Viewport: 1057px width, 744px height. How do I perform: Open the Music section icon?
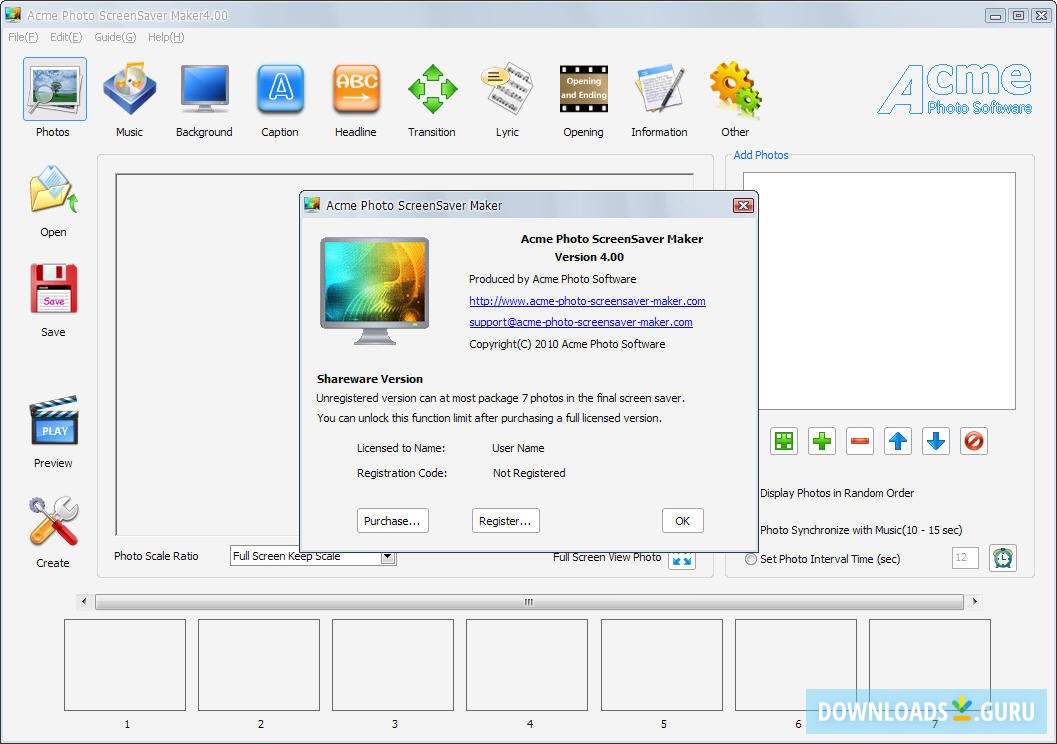point(129,89)
